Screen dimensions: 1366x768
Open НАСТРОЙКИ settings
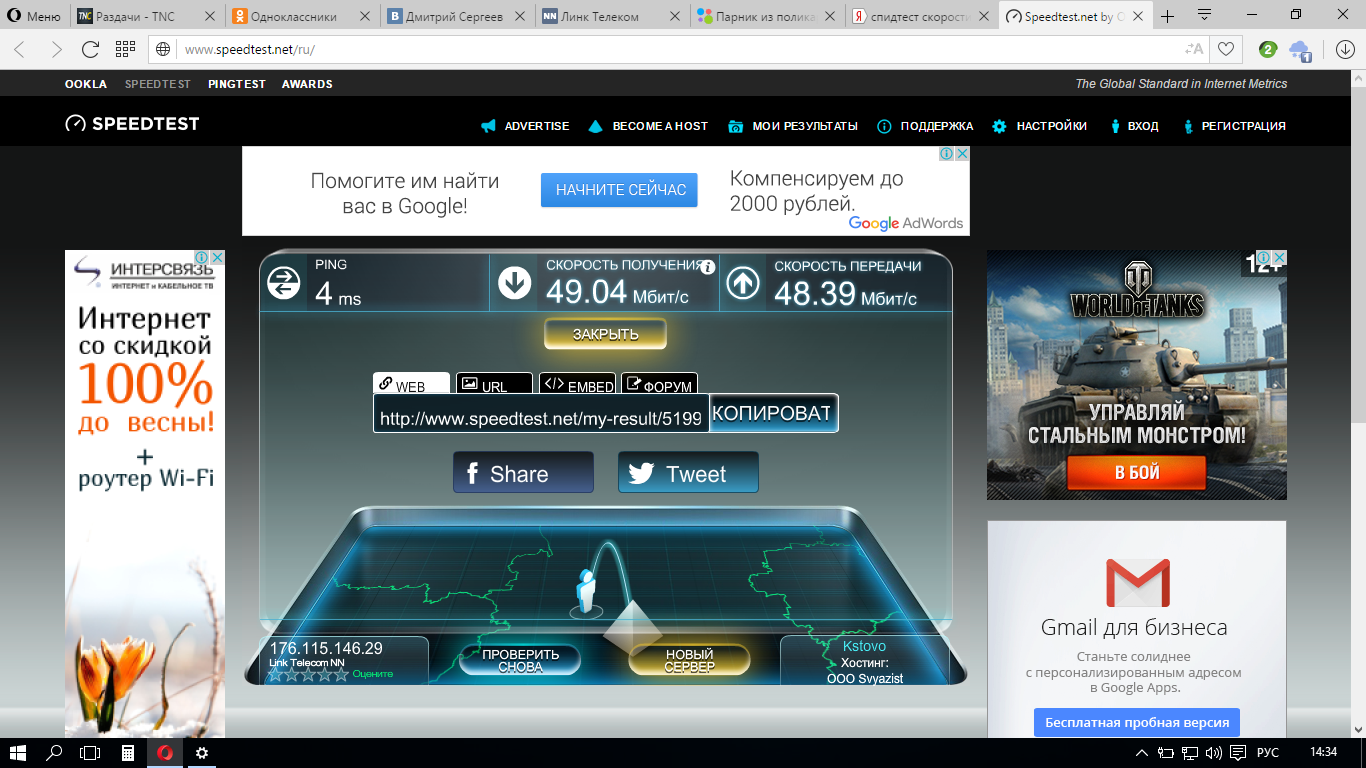(1039, 126)
